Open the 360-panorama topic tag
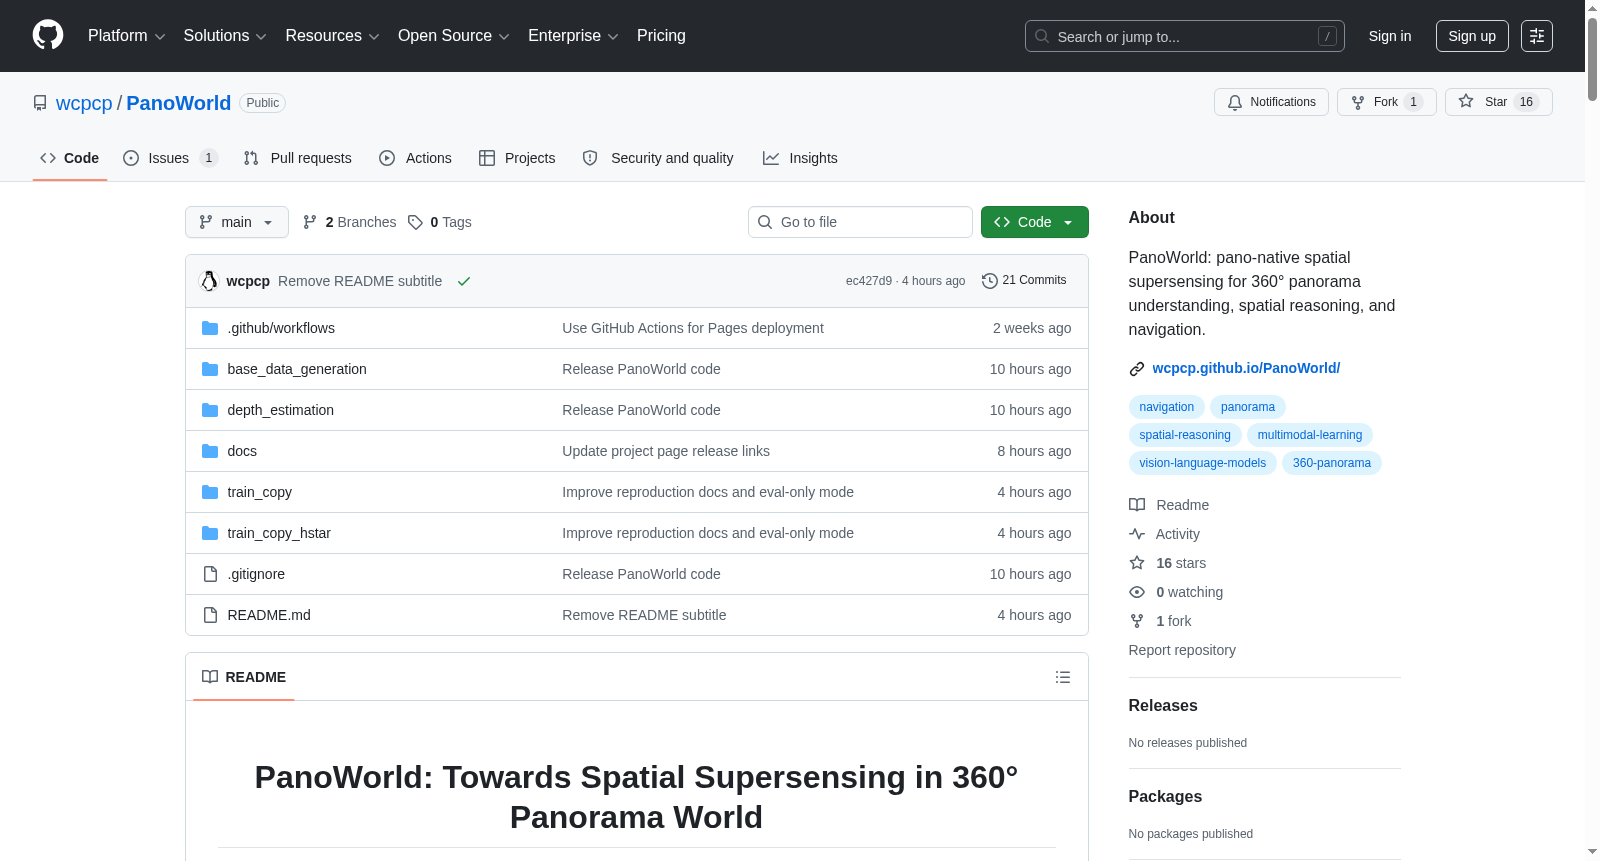Screen dimensions: 1600x861 click(1332, 463)
